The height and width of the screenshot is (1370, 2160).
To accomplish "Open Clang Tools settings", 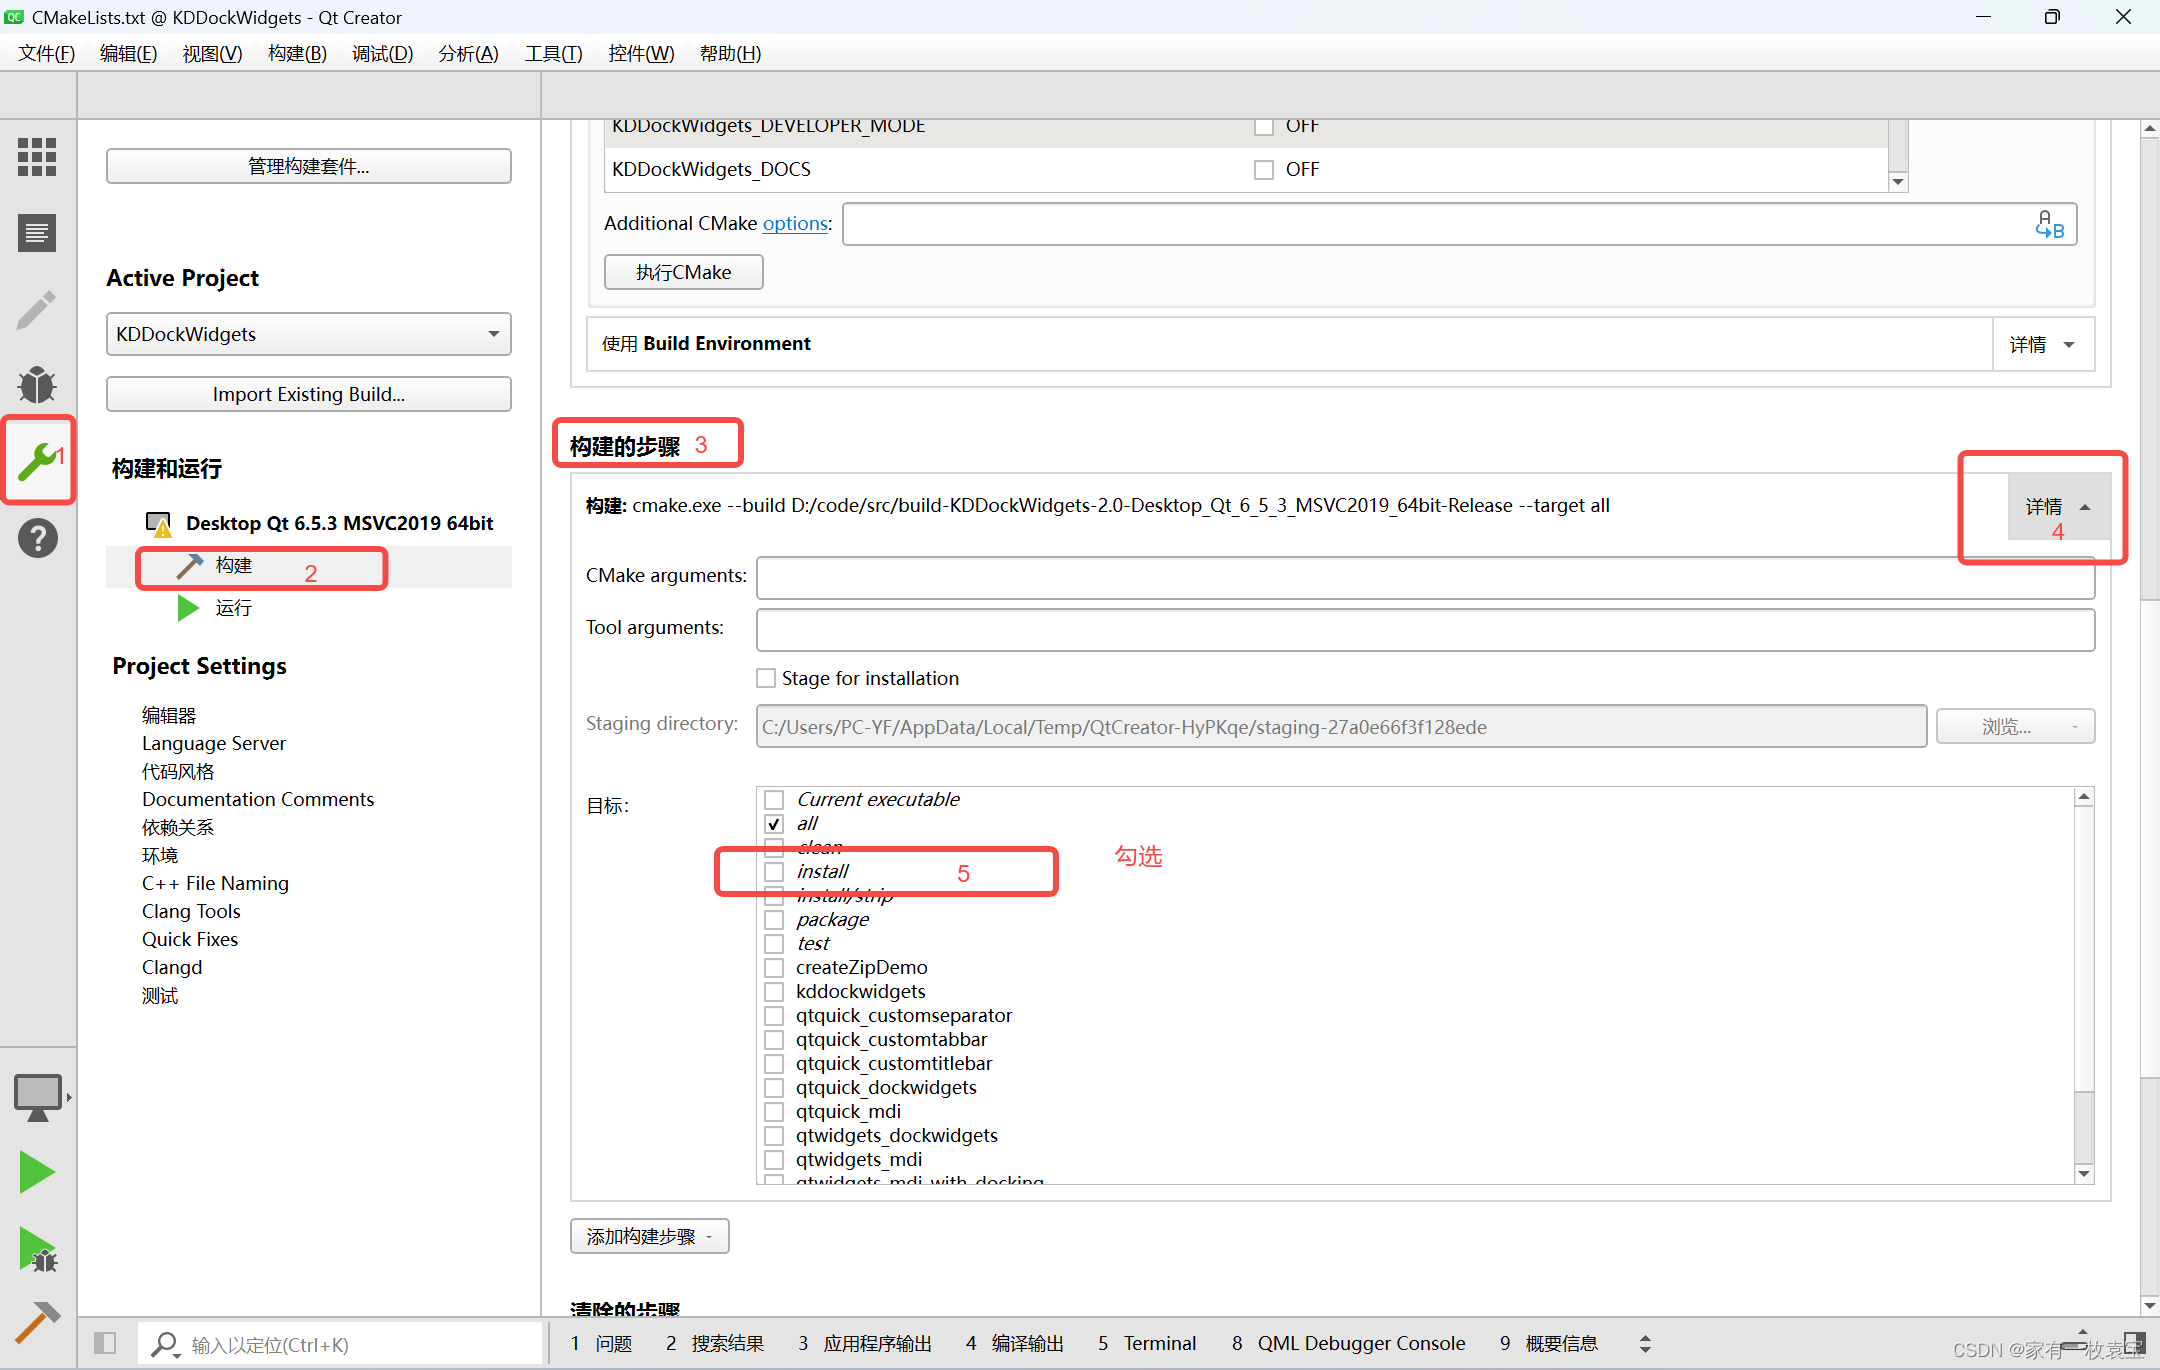I will pos(191,911).
